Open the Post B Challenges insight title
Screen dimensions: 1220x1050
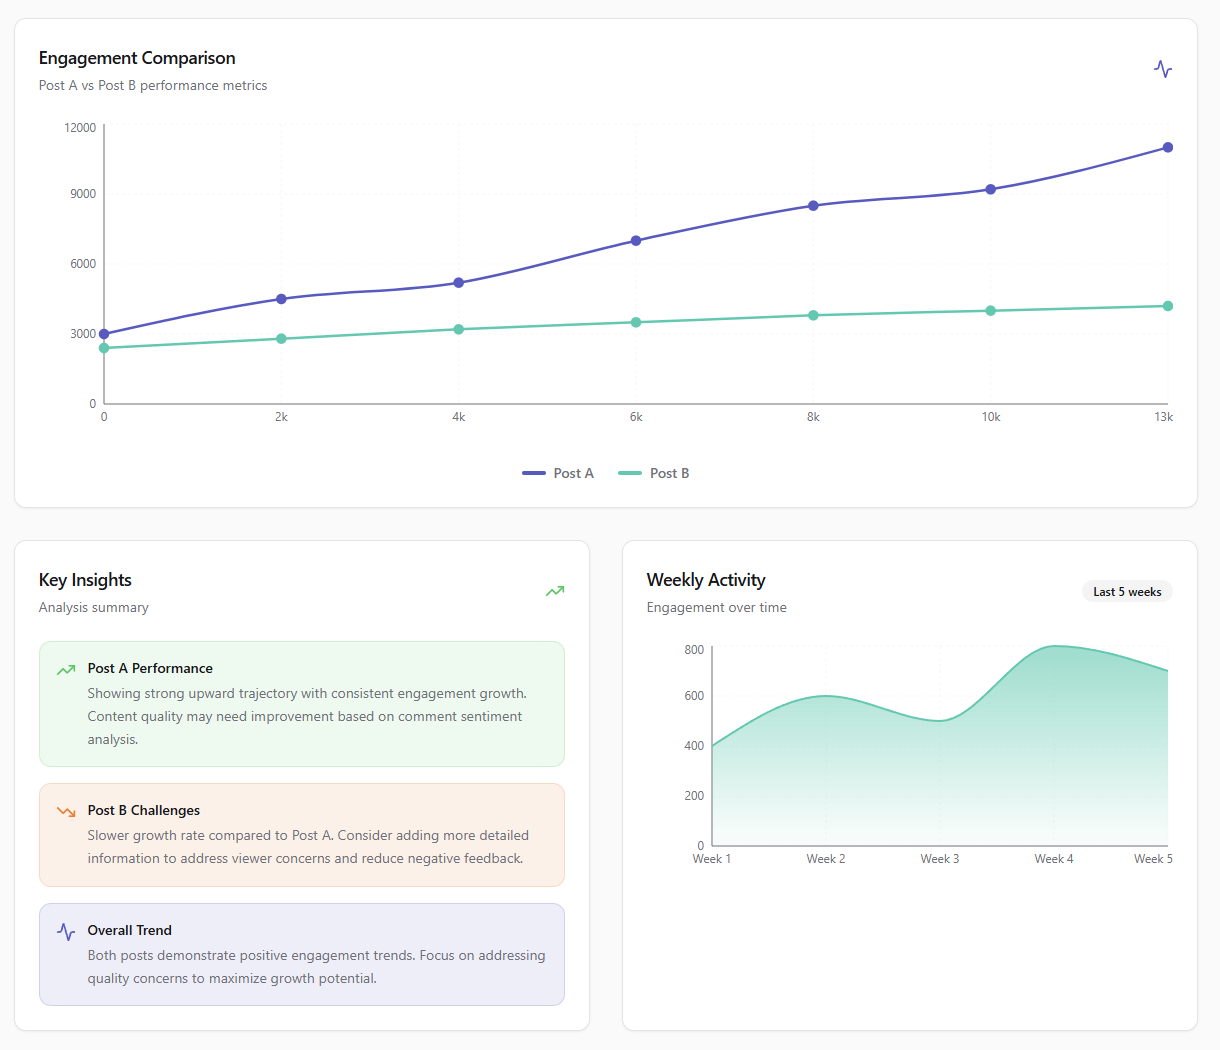pos(143,810)
